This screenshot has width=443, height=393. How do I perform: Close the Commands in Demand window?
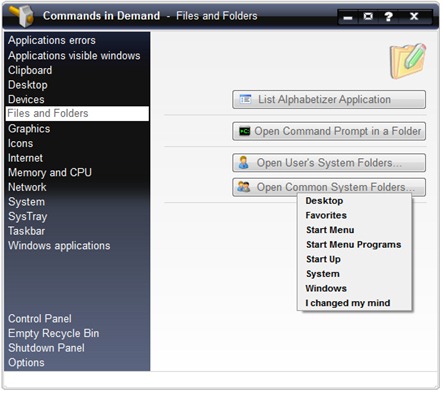[414, 16]
